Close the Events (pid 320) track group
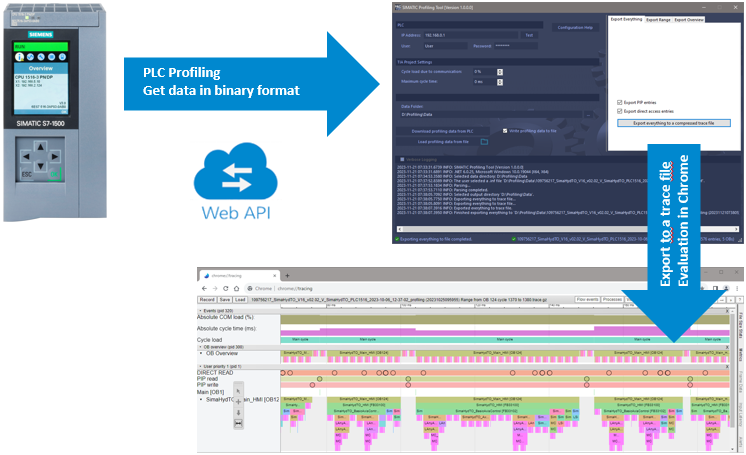Screen dimensions: 746x455 (x=727, y=311)
